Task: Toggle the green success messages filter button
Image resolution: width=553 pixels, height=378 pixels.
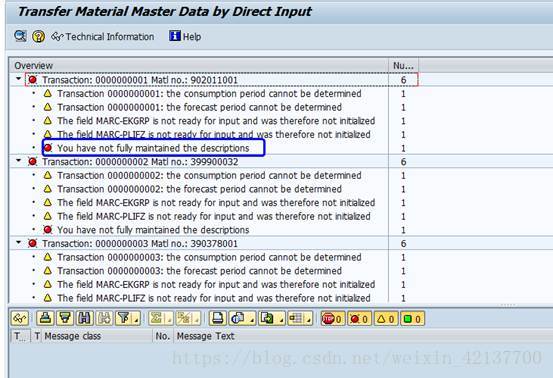Action: [x=412, y=319]
